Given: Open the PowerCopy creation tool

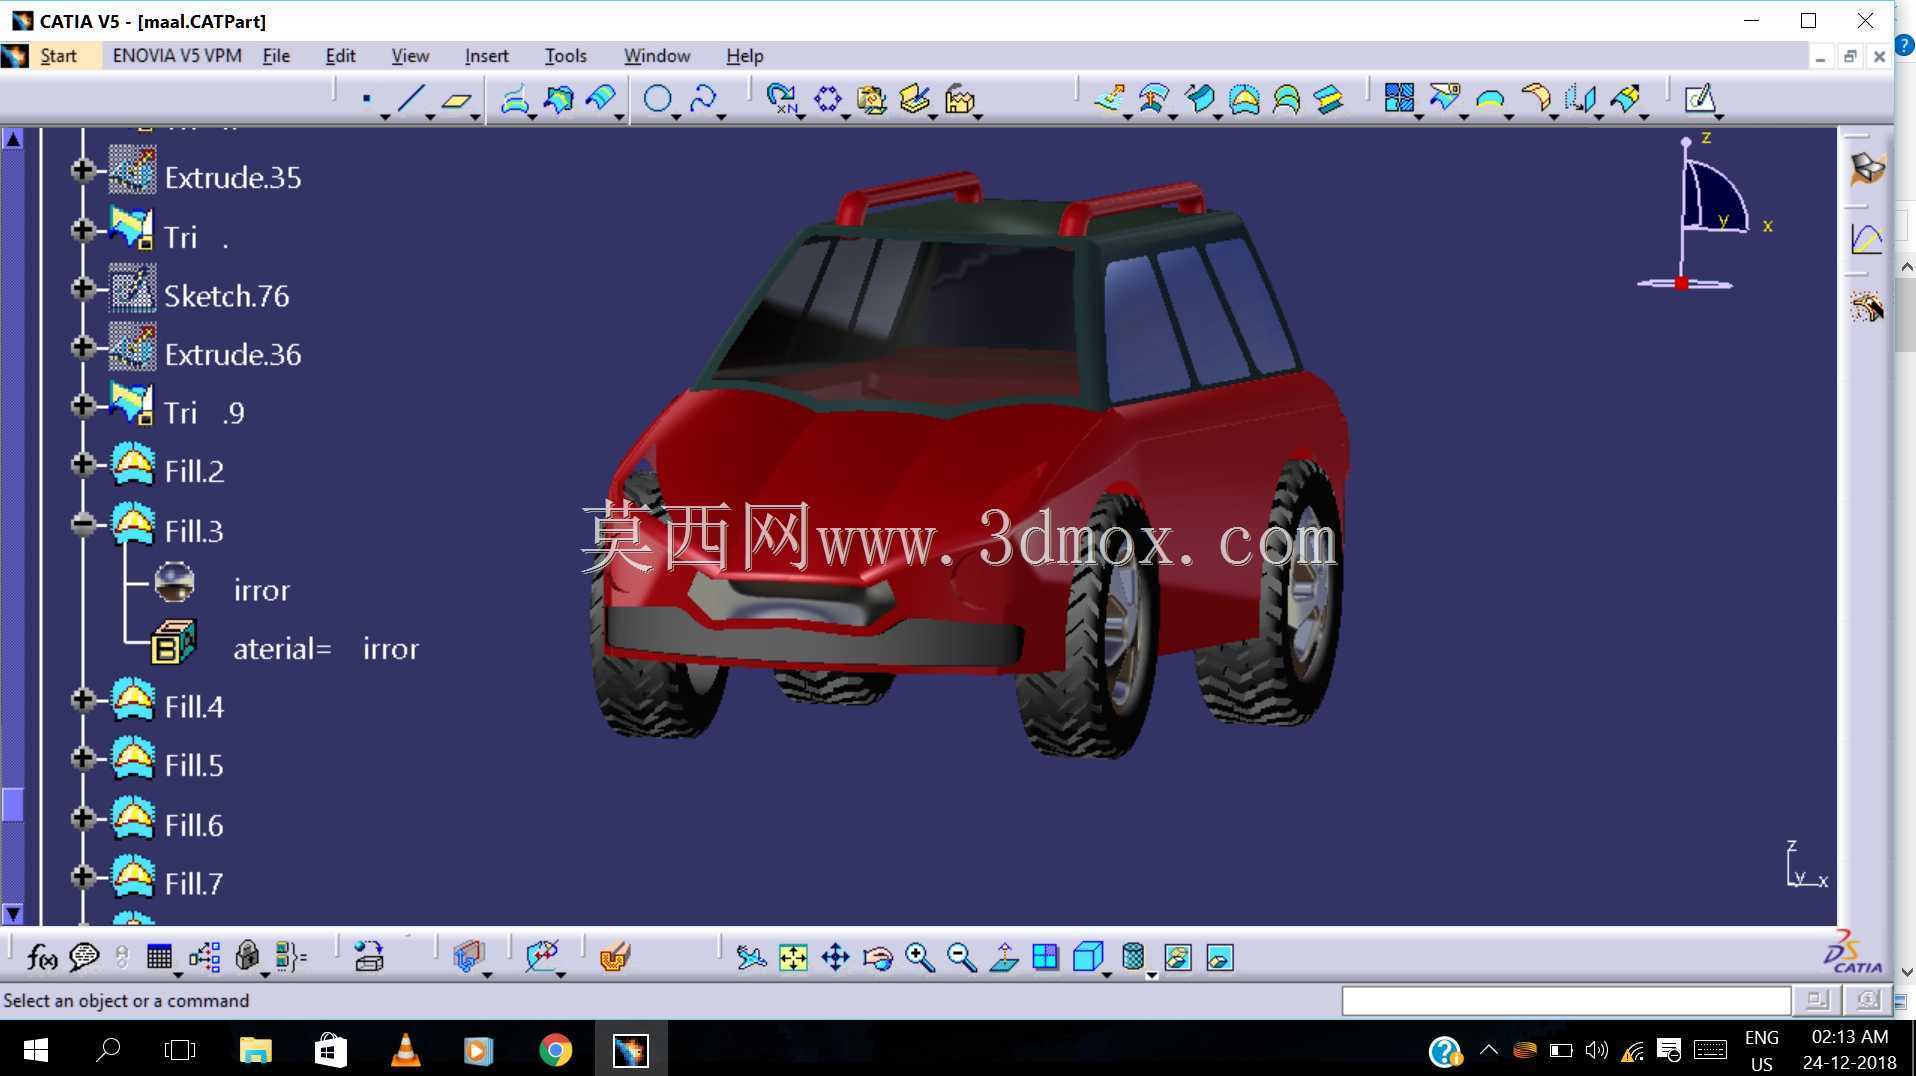Looking at the screenshot, I should pyautogui.click(x=915, y=98).
